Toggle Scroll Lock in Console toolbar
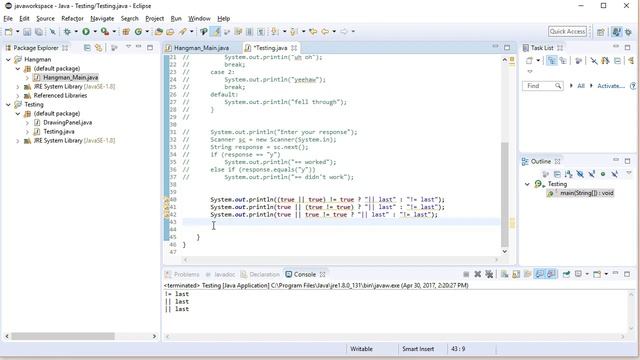Screen dimensions: 640x360 point(516,274)
